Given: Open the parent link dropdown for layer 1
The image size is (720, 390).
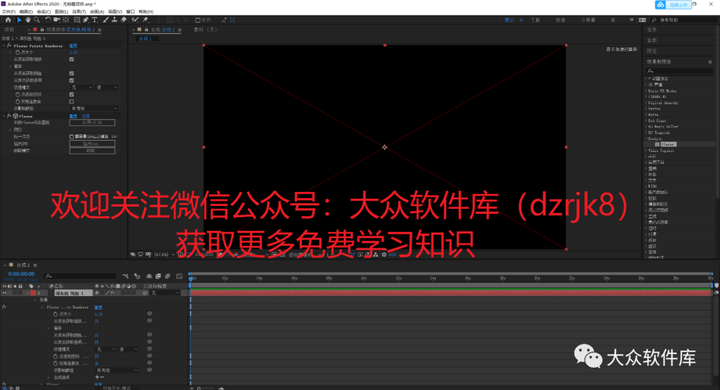Looking at the screenshot, I should click(166, 293).
